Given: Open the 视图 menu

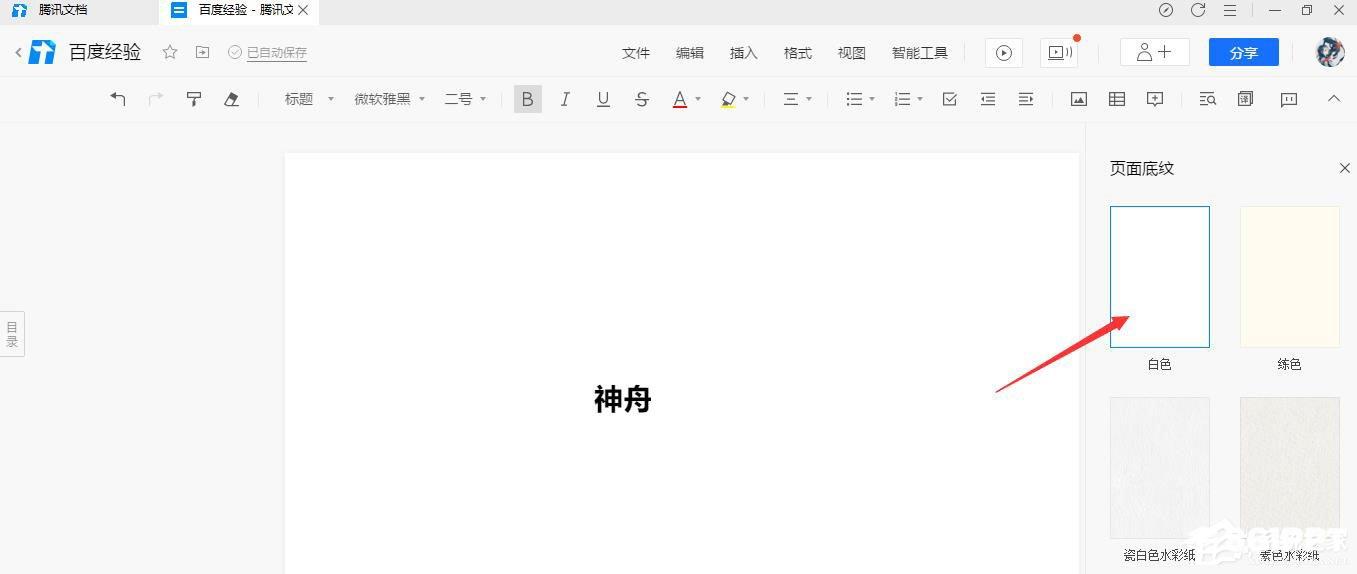Looking at the screenshot, I should pos(852,53).
